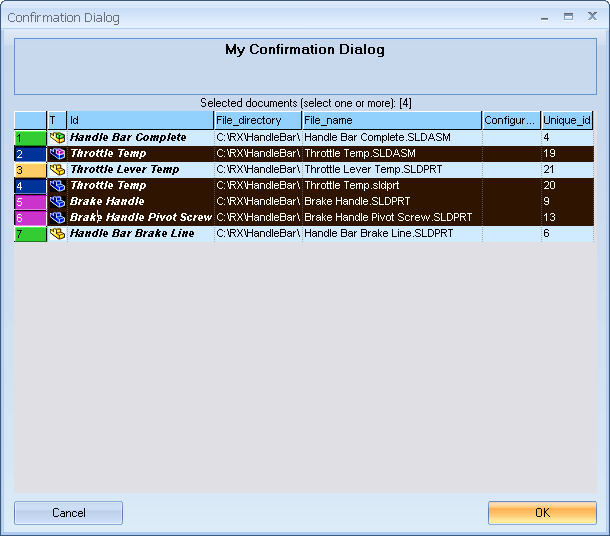Sort by File_directory column header
The image size is (610, 536).
coord(258,120)
